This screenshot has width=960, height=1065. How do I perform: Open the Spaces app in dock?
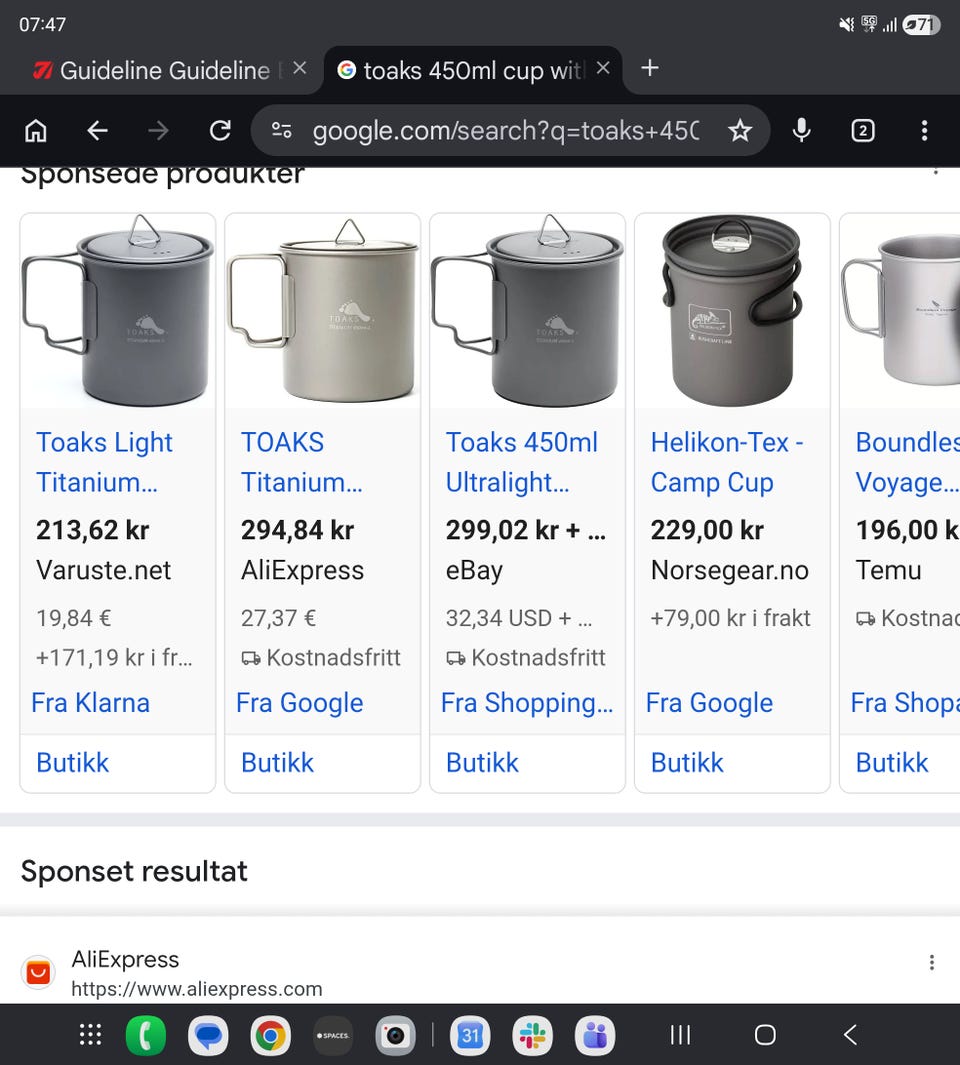[333, 1035]
